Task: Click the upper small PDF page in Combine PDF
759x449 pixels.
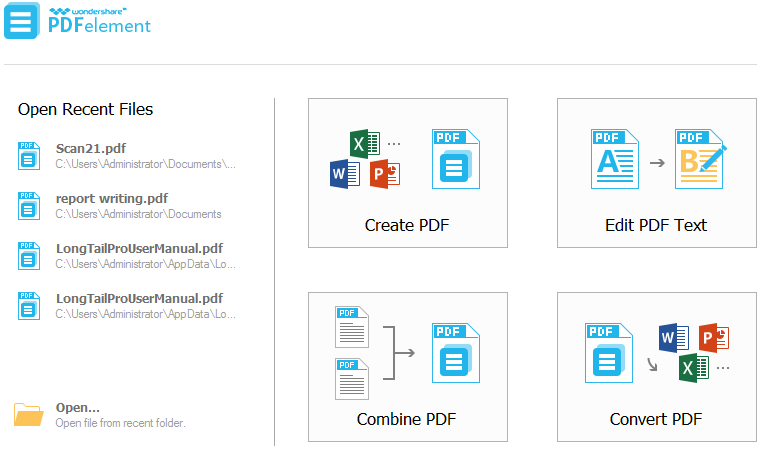Action: pyautogui.click(x=352, y=327)
